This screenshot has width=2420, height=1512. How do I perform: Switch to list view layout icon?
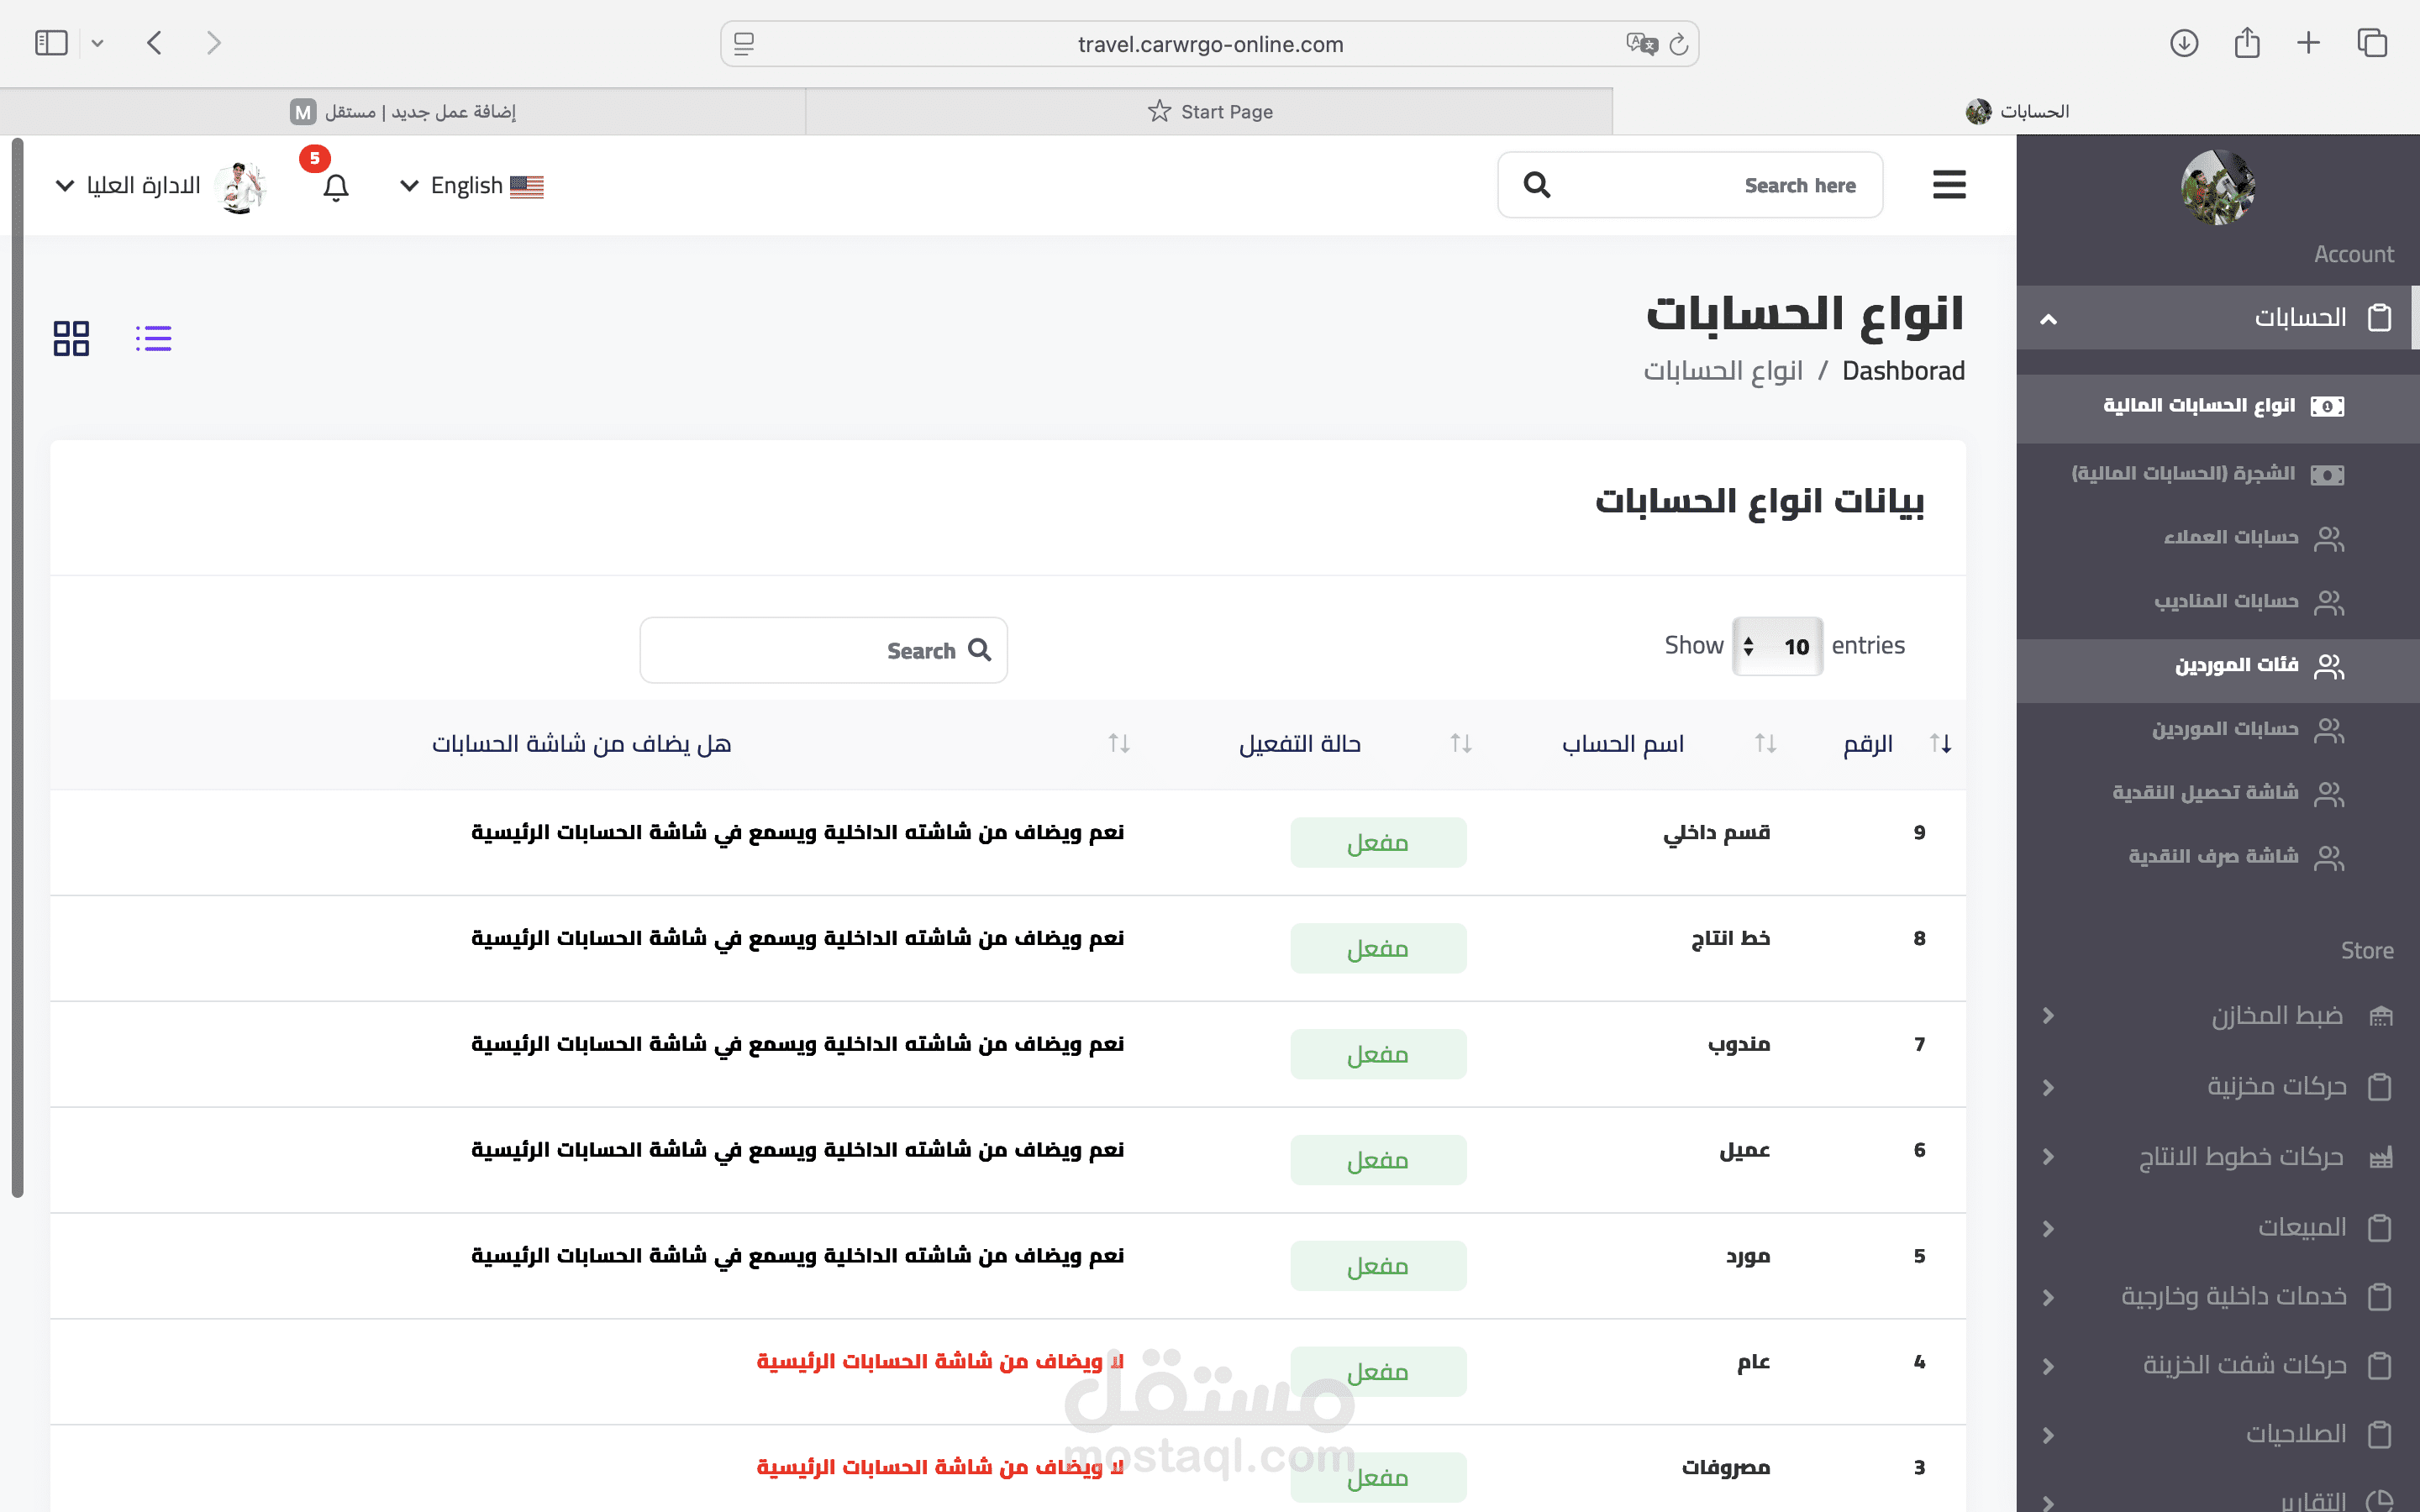click(x=154, y=338)
